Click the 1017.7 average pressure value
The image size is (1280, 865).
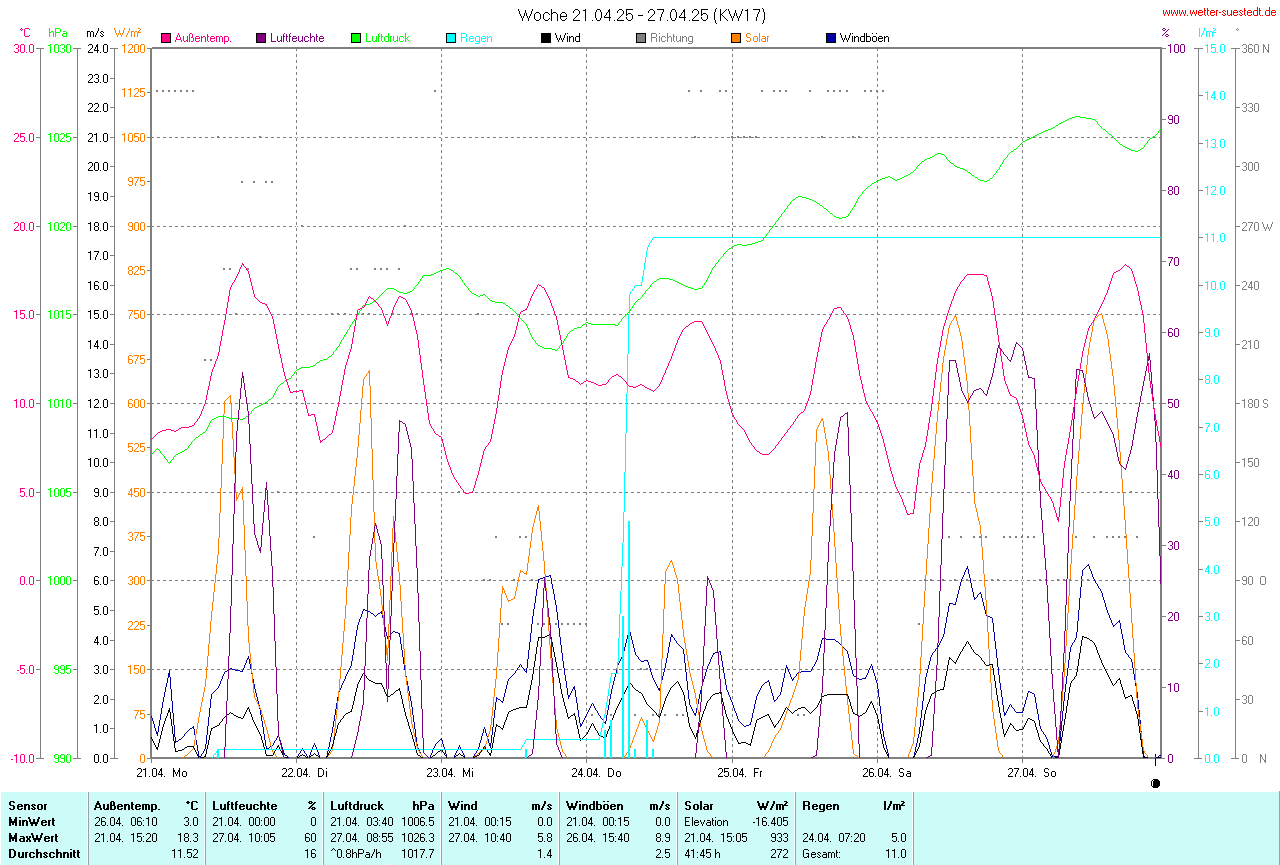[x=418, y=854]
